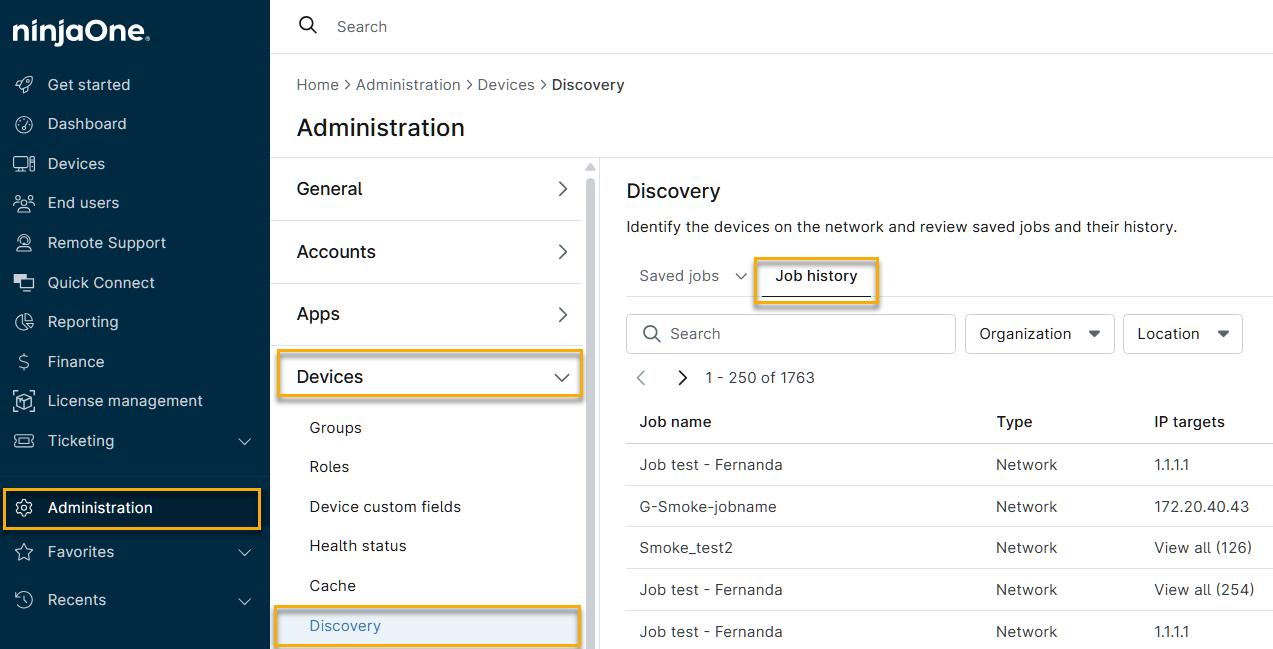Open Administration from sidebar
This screenshot has width=1273, height=649.
(x=132, y=508)
